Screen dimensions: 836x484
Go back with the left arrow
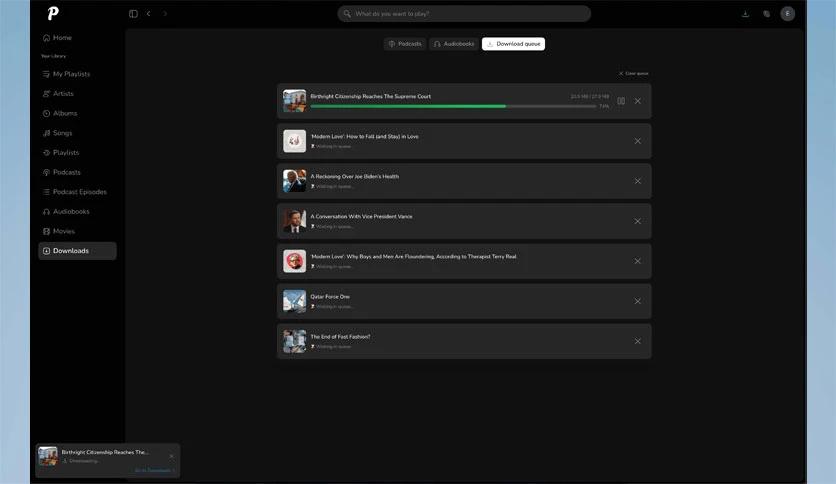(149, 14)
